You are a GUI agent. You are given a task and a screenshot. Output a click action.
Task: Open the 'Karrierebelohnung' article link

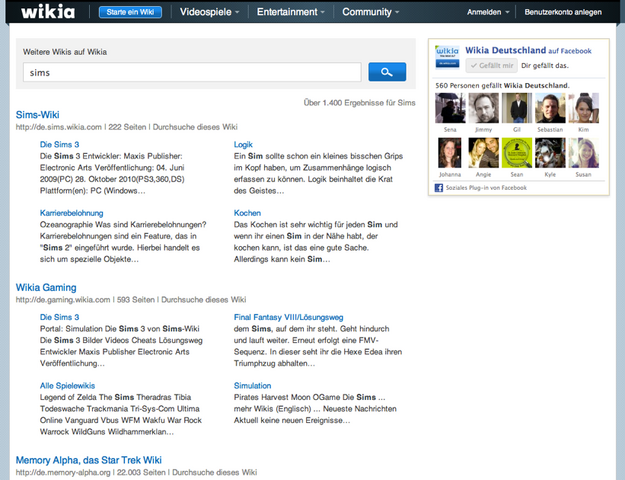coord(71,213)
